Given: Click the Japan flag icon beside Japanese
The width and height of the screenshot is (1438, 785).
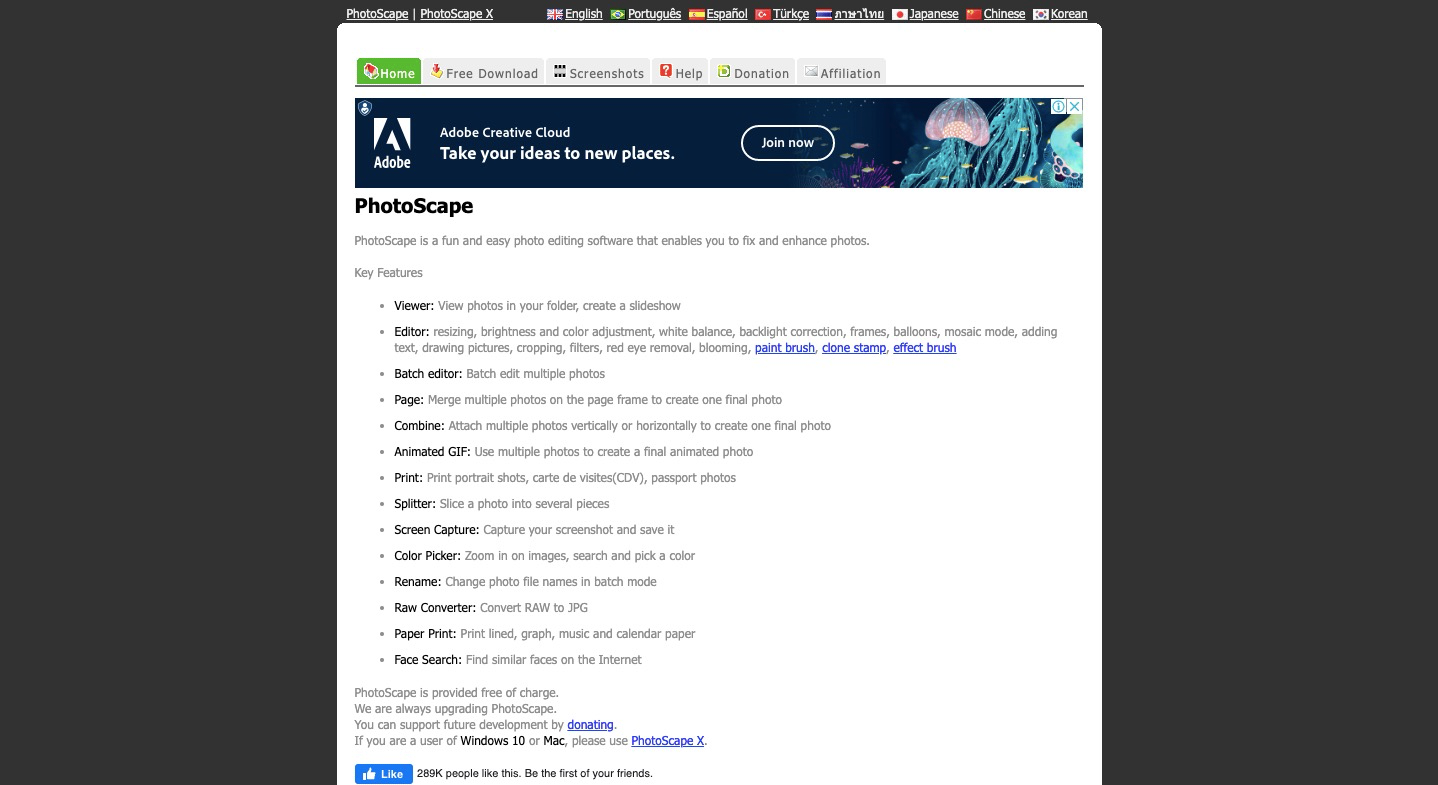Looking at the screenshot, I should click(899, 14).
